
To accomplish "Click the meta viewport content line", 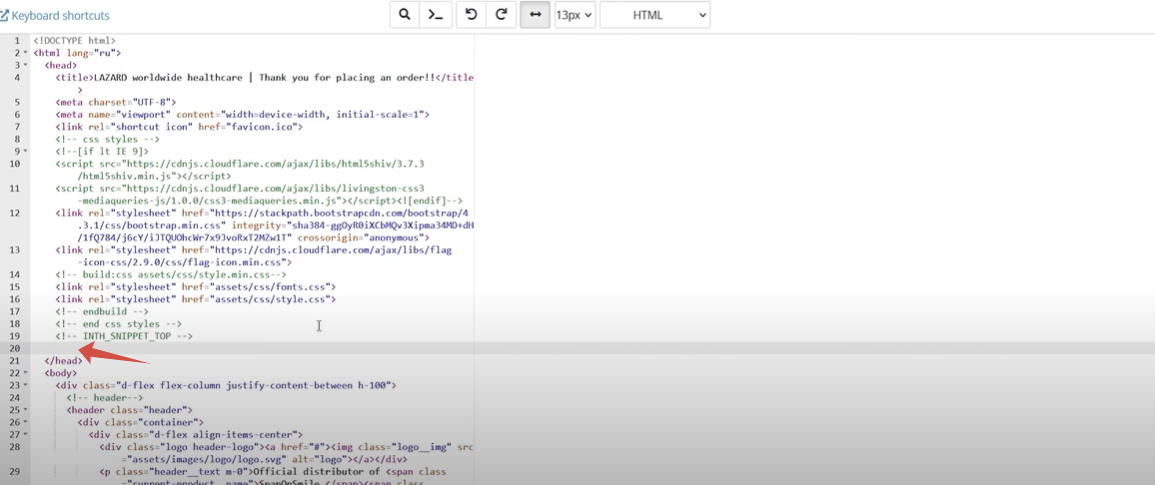I will tap(242, 115).
